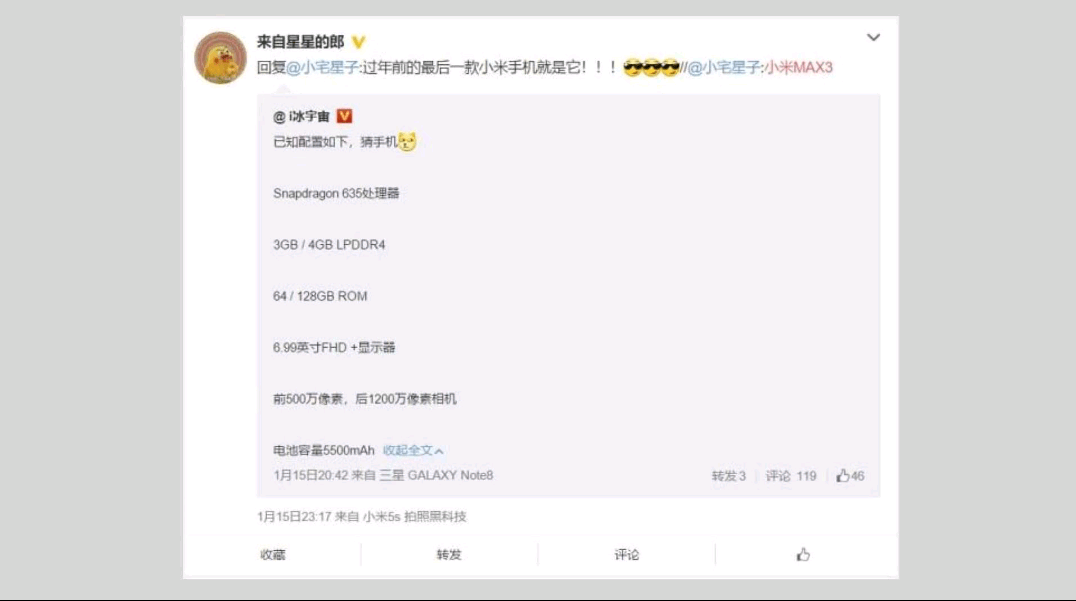
Task: Click 收藏 to favorite the post
Action: [272, 555]
